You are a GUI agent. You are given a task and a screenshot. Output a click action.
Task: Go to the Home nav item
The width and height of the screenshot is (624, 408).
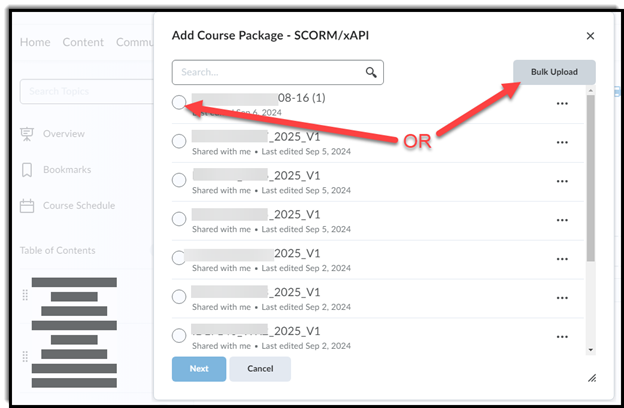[x=35, y=42]
